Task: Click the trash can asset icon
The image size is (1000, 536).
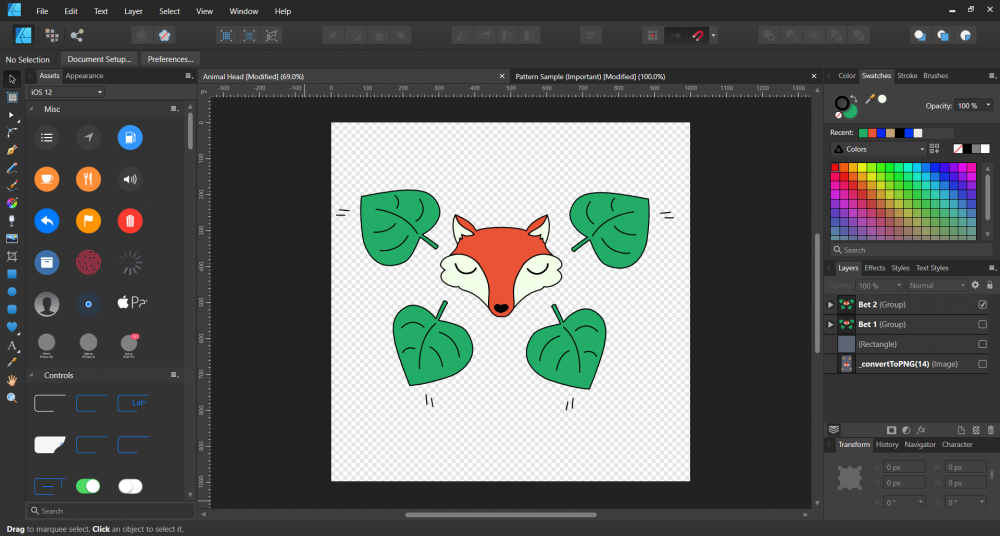Action: 130,220
